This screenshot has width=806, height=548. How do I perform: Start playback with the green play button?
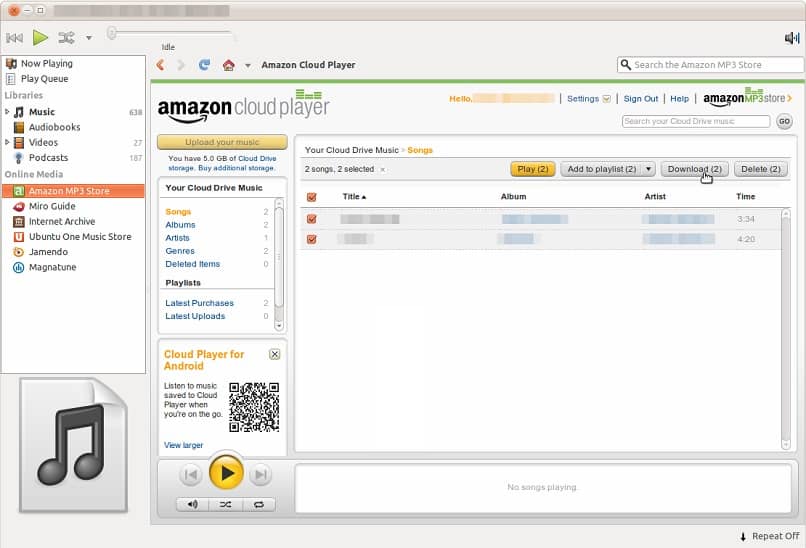(40, 38)
